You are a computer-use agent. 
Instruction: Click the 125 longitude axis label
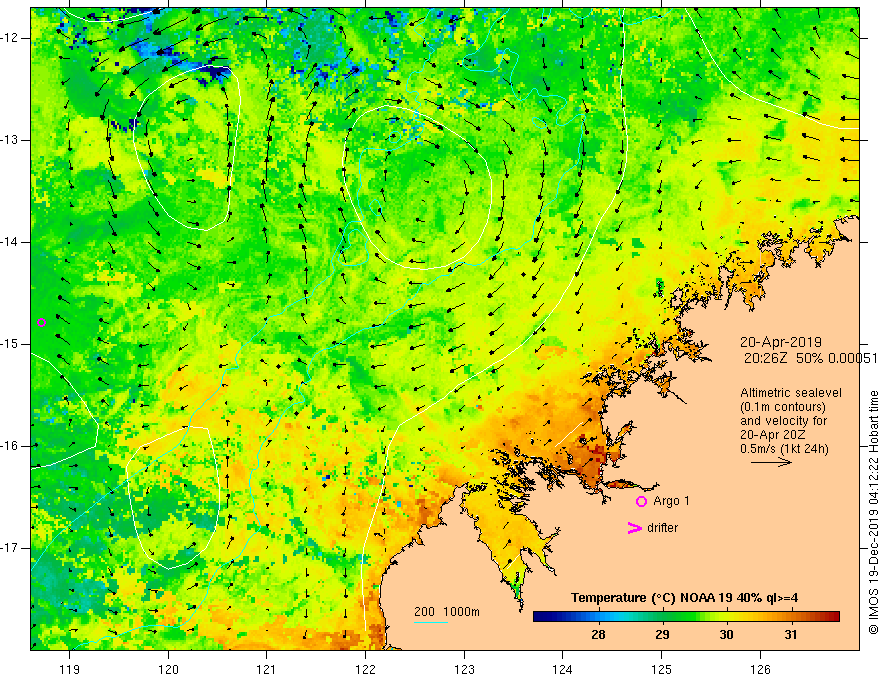click(662, 669)
